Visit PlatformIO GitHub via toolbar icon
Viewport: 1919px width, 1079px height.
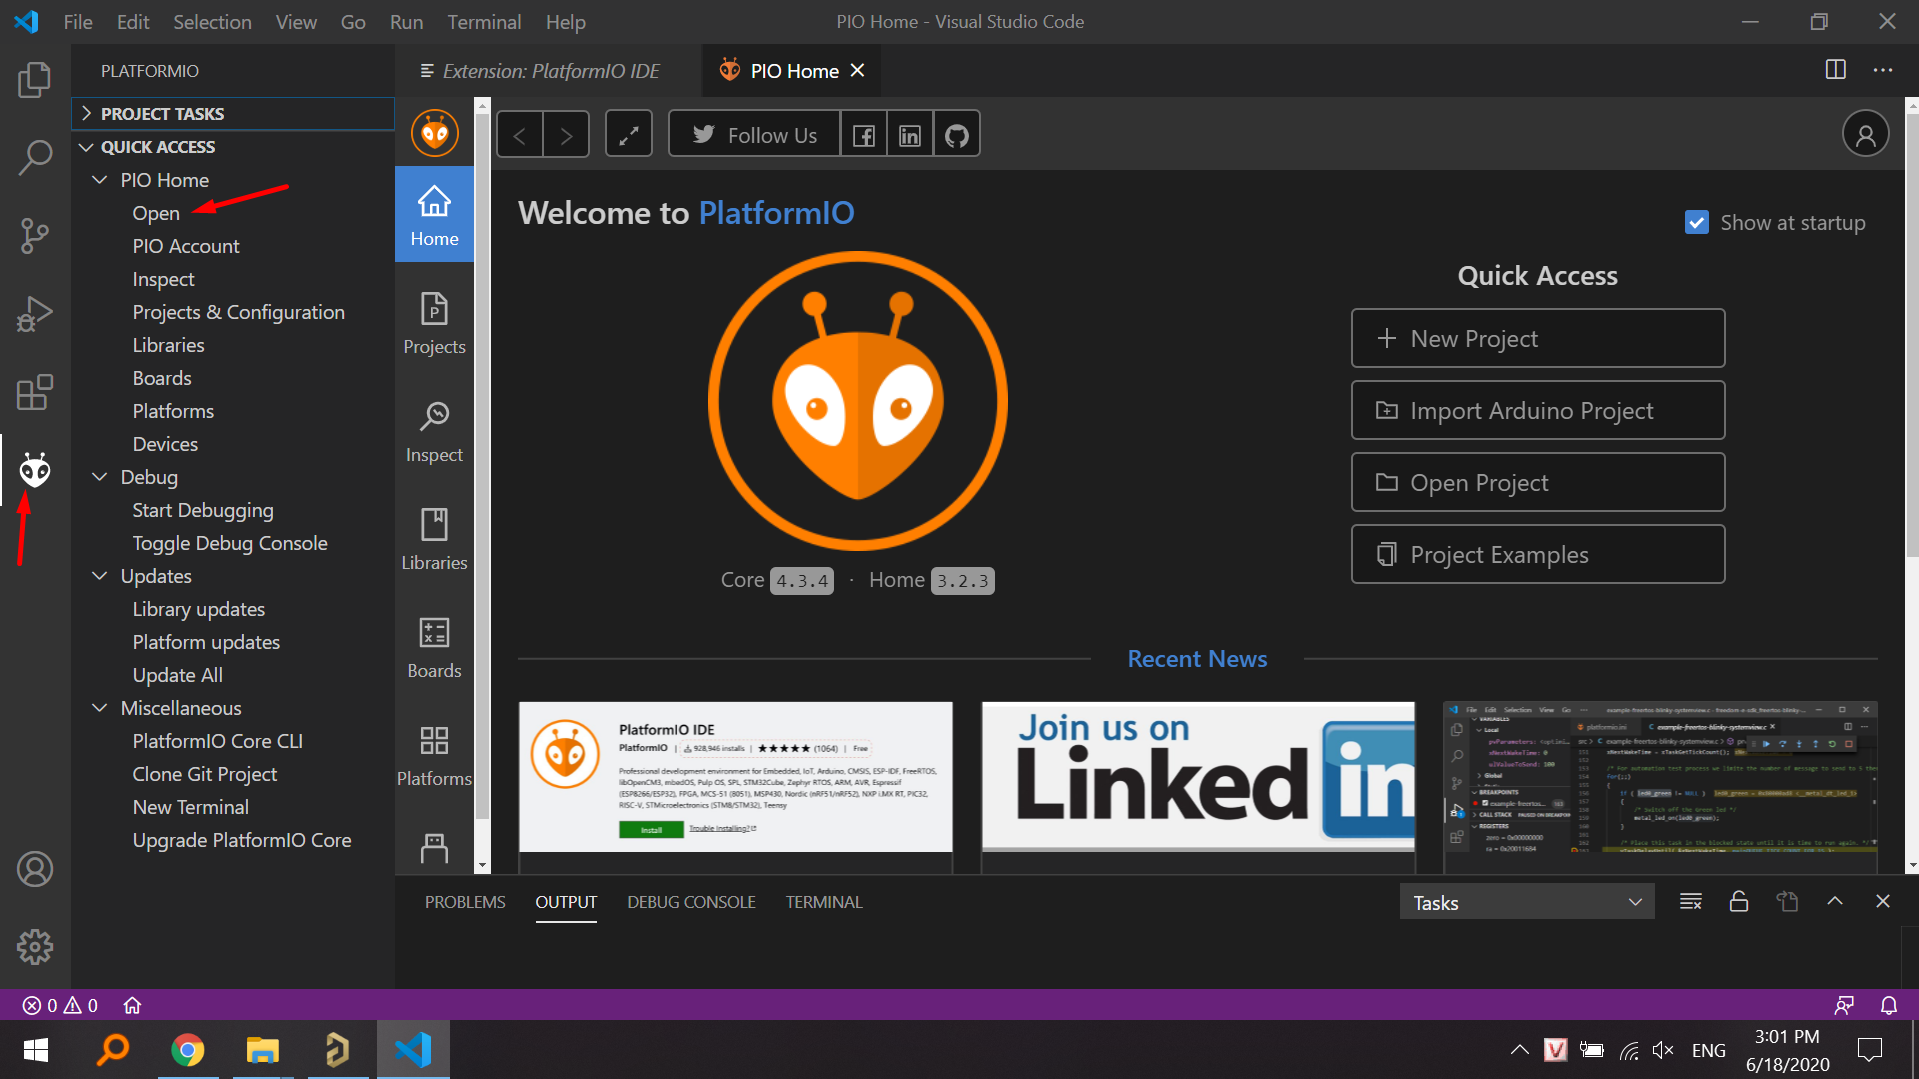956,133
